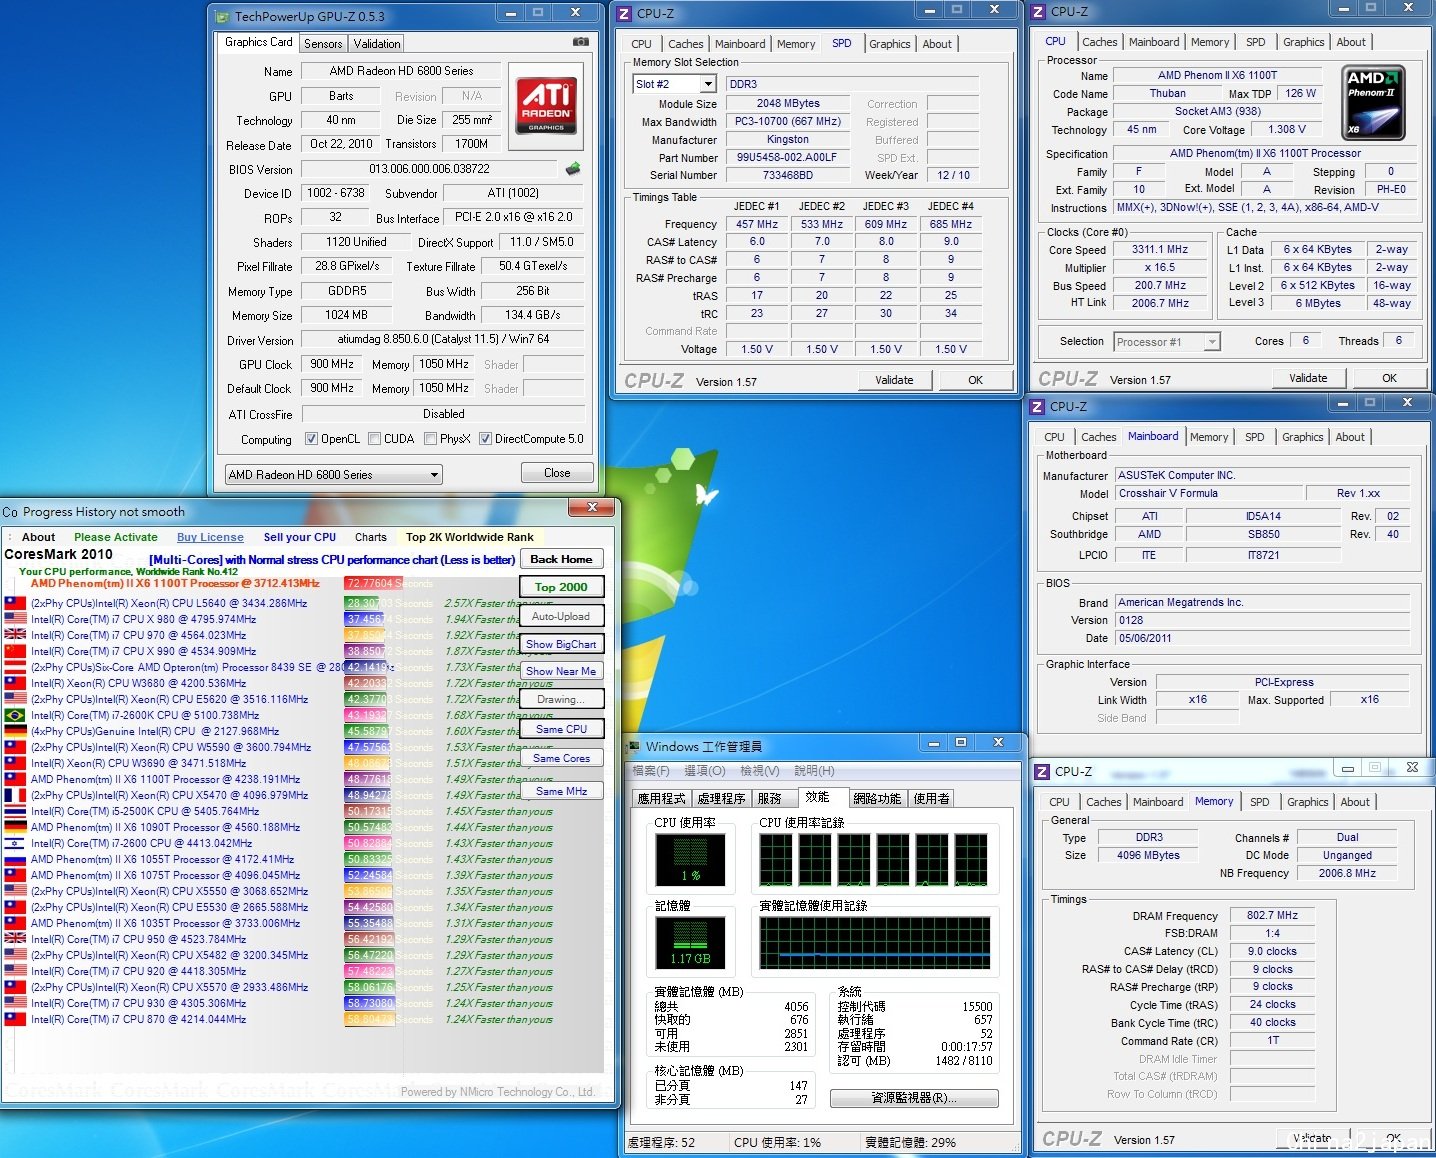Image resolution: width=1436 pixels, height=1158 pixels.
Task: Click the Same CPU button
Action: [x=561, y=729]
